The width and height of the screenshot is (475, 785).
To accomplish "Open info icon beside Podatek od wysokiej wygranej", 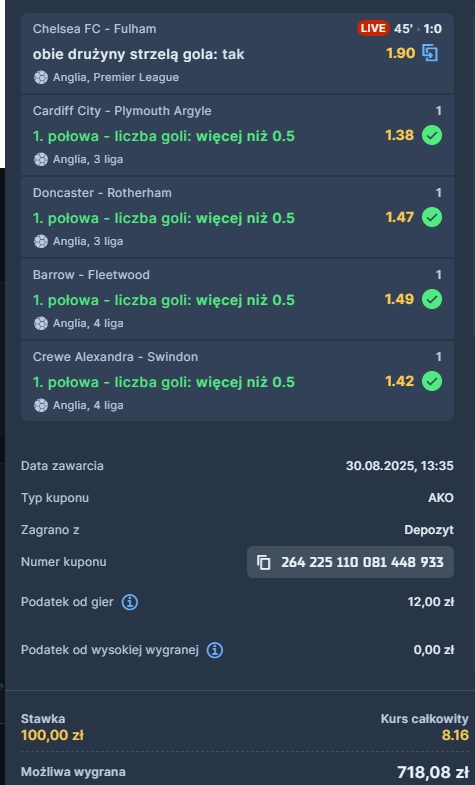I will [x=215, y=650].
